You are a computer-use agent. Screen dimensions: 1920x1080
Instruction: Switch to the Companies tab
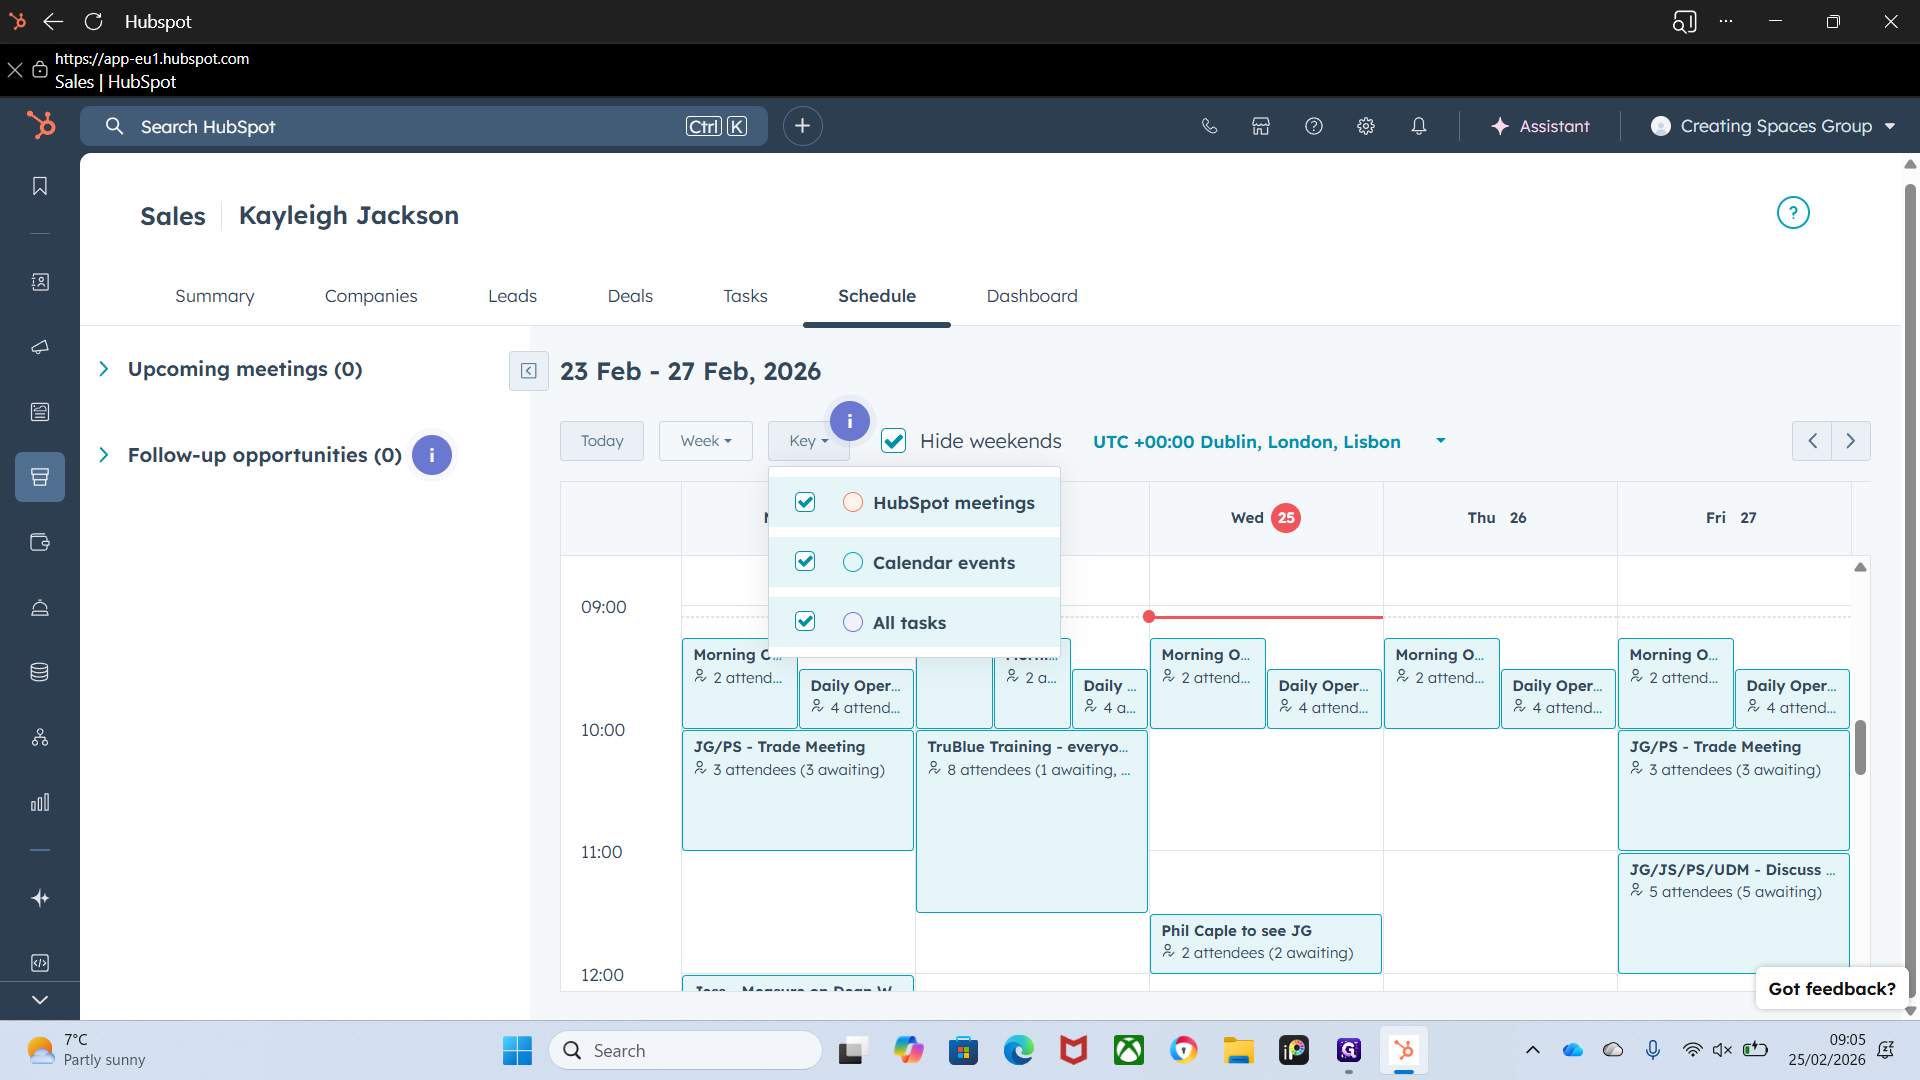(371, 296)
